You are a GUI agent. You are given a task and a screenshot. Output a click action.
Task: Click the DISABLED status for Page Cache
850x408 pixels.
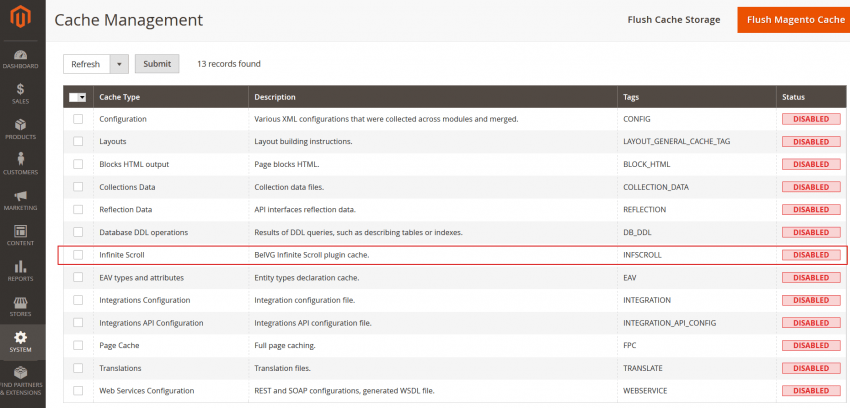tap(811, 345)
